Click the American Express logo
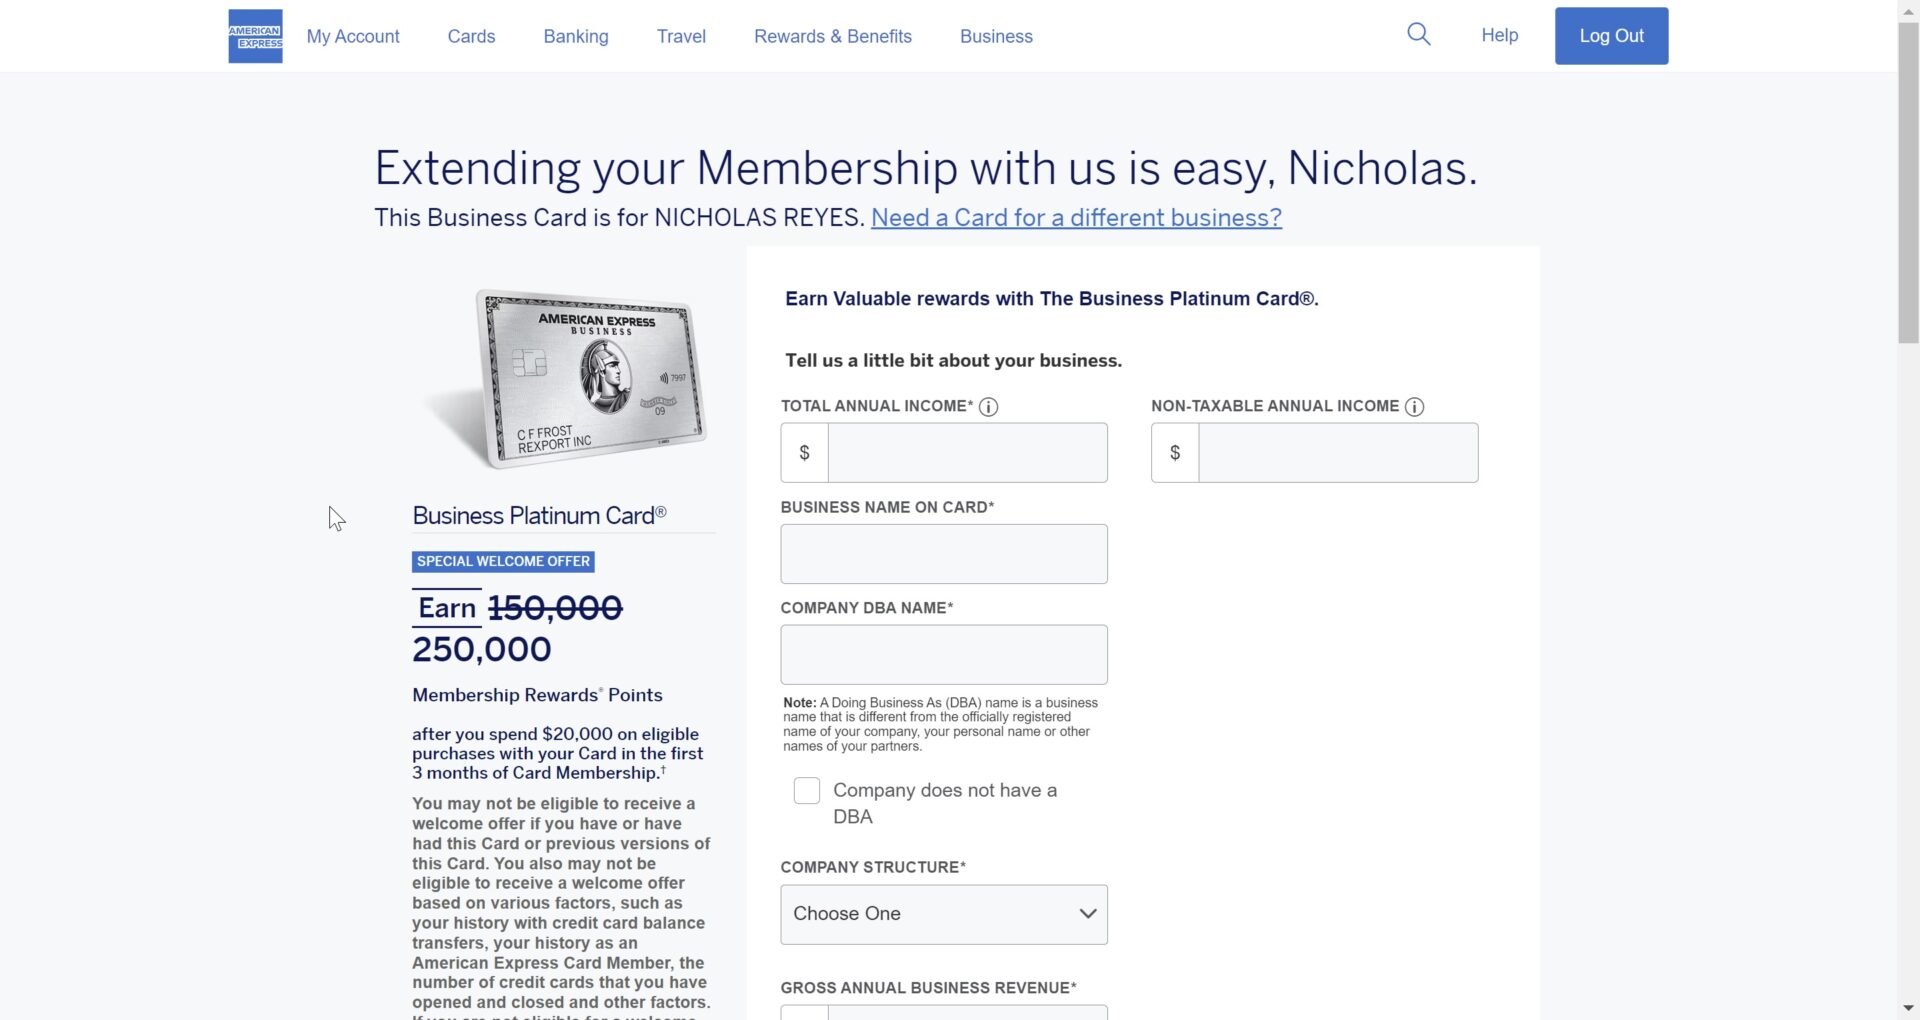This screenshot has width=1920, height=1020. (x=254, y=35)
